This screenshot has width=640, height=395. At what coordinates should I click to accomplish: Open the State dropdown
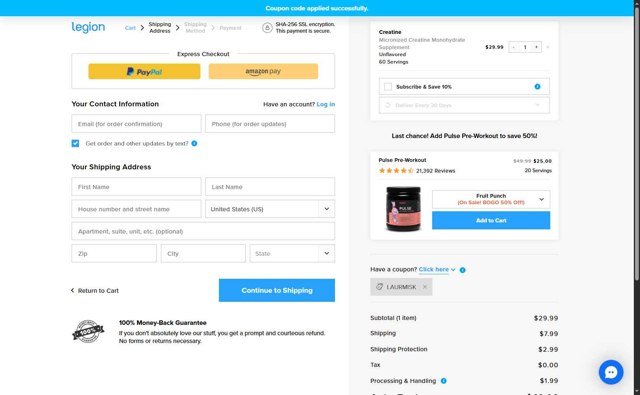pos(292,253)
